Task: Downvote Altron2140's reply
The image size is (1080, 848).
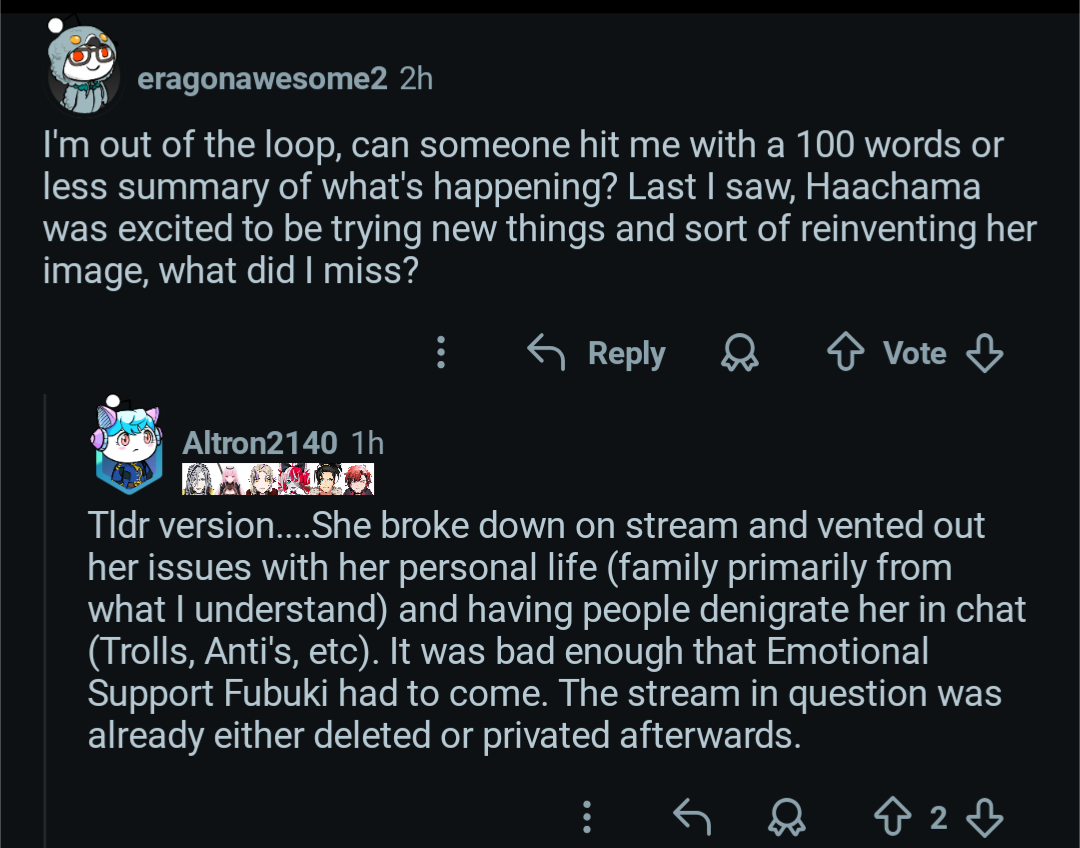Action: point(984,818)
